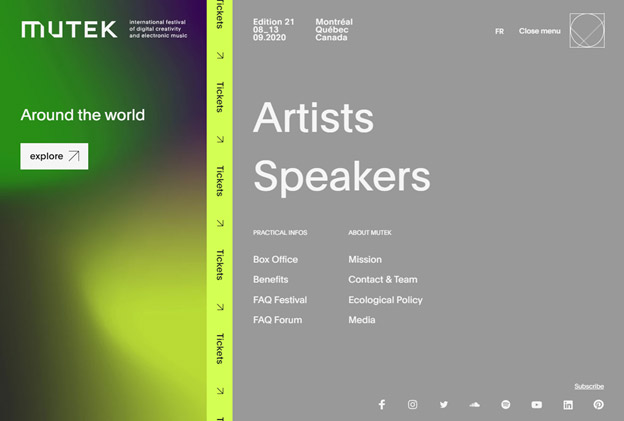
Task: Open the Media page
Action: coord(362,320)
